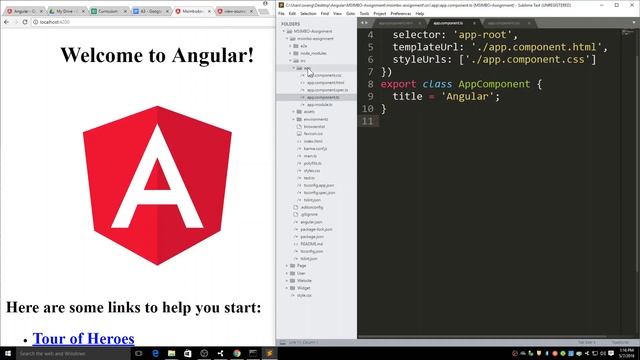Switch to Google Chrome on the taskbar
This screenshot has width=640, height=360.
(237, 353)
